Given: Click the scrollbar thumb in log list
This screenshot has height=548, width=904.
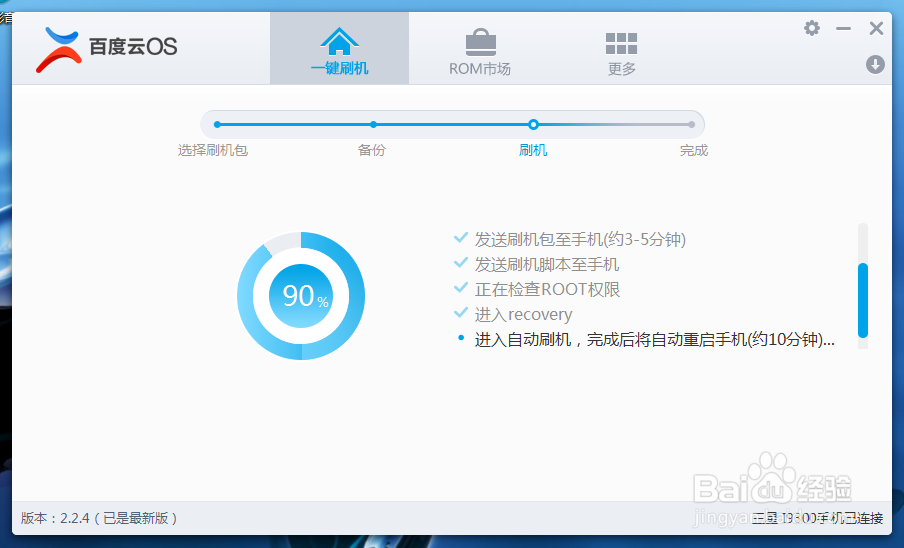Looking at the screenshot, I should tap(862, 300).
